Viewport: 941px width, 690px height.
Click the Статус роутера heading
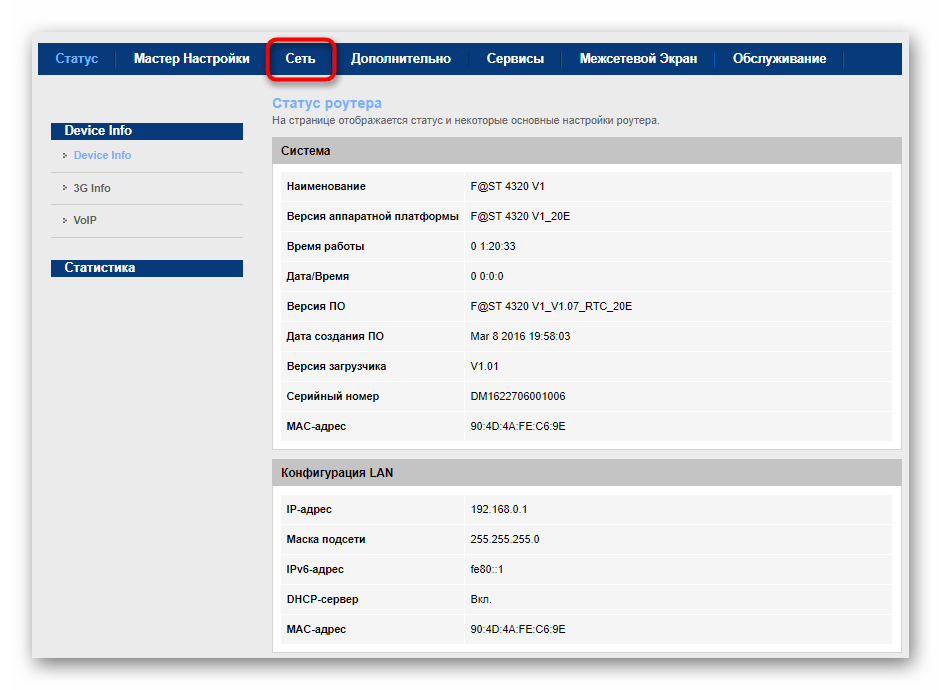coord(326,103)
